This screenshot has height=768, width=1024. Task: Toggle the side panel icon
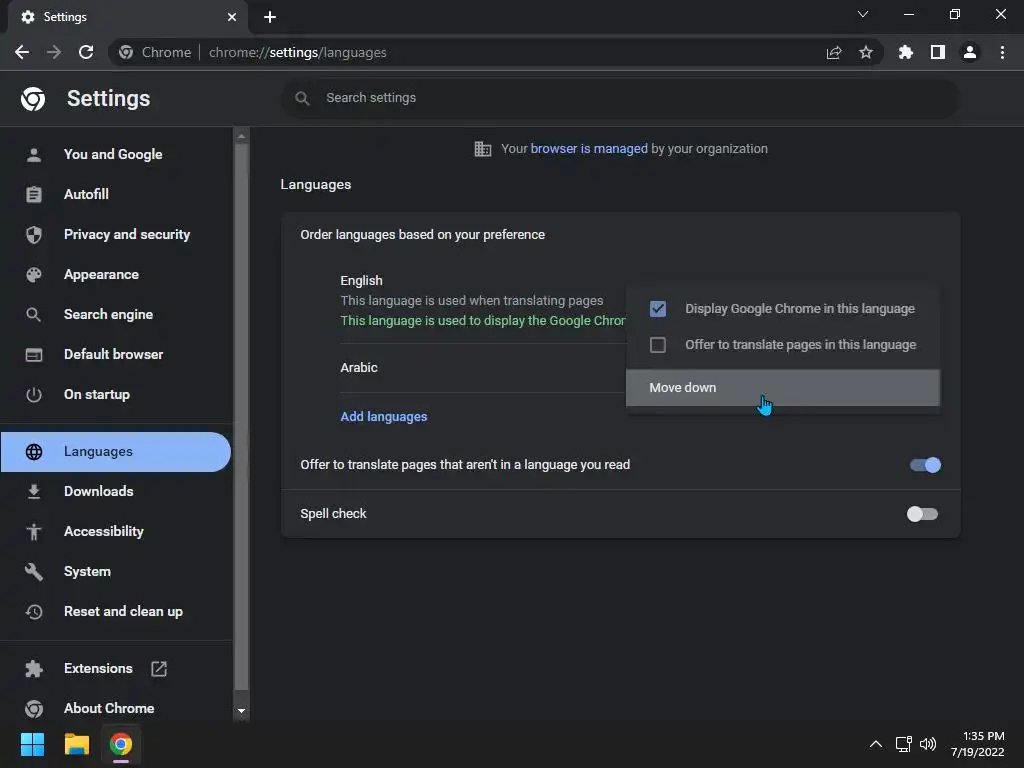coord(937,52)
